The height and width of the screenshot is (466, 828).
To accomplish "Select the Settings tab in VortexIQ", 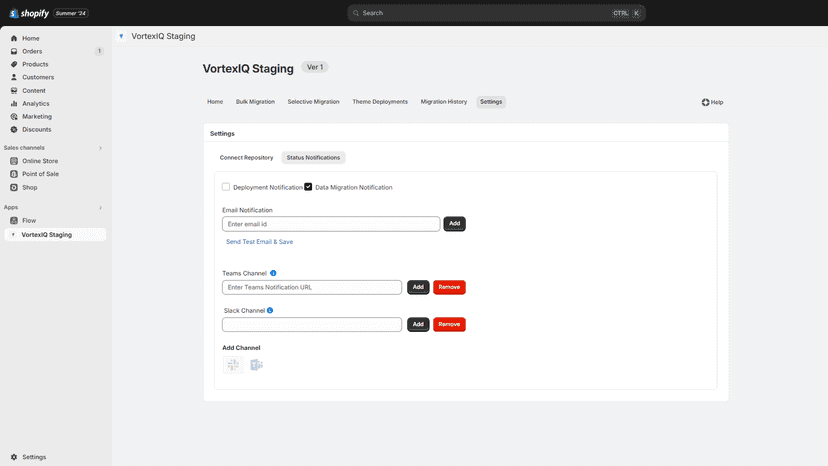I will click(491, 102).
